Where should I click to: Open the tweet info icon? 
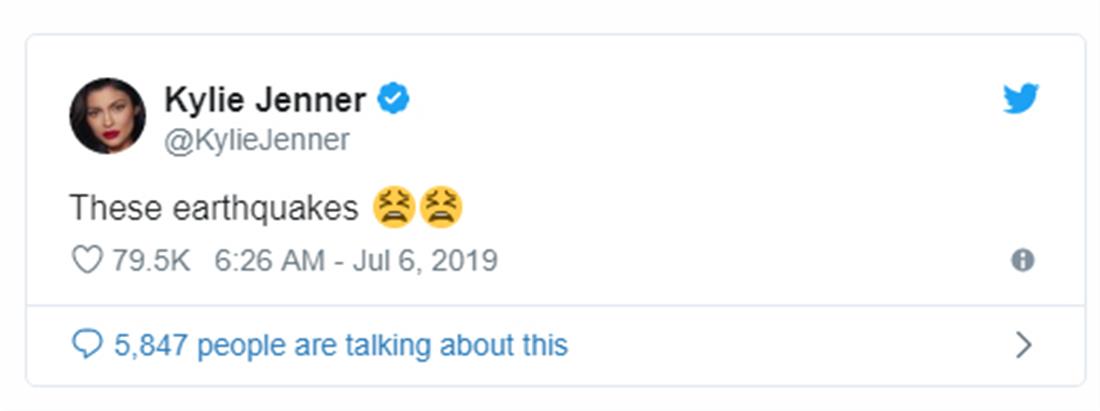tap(1022, 261)
